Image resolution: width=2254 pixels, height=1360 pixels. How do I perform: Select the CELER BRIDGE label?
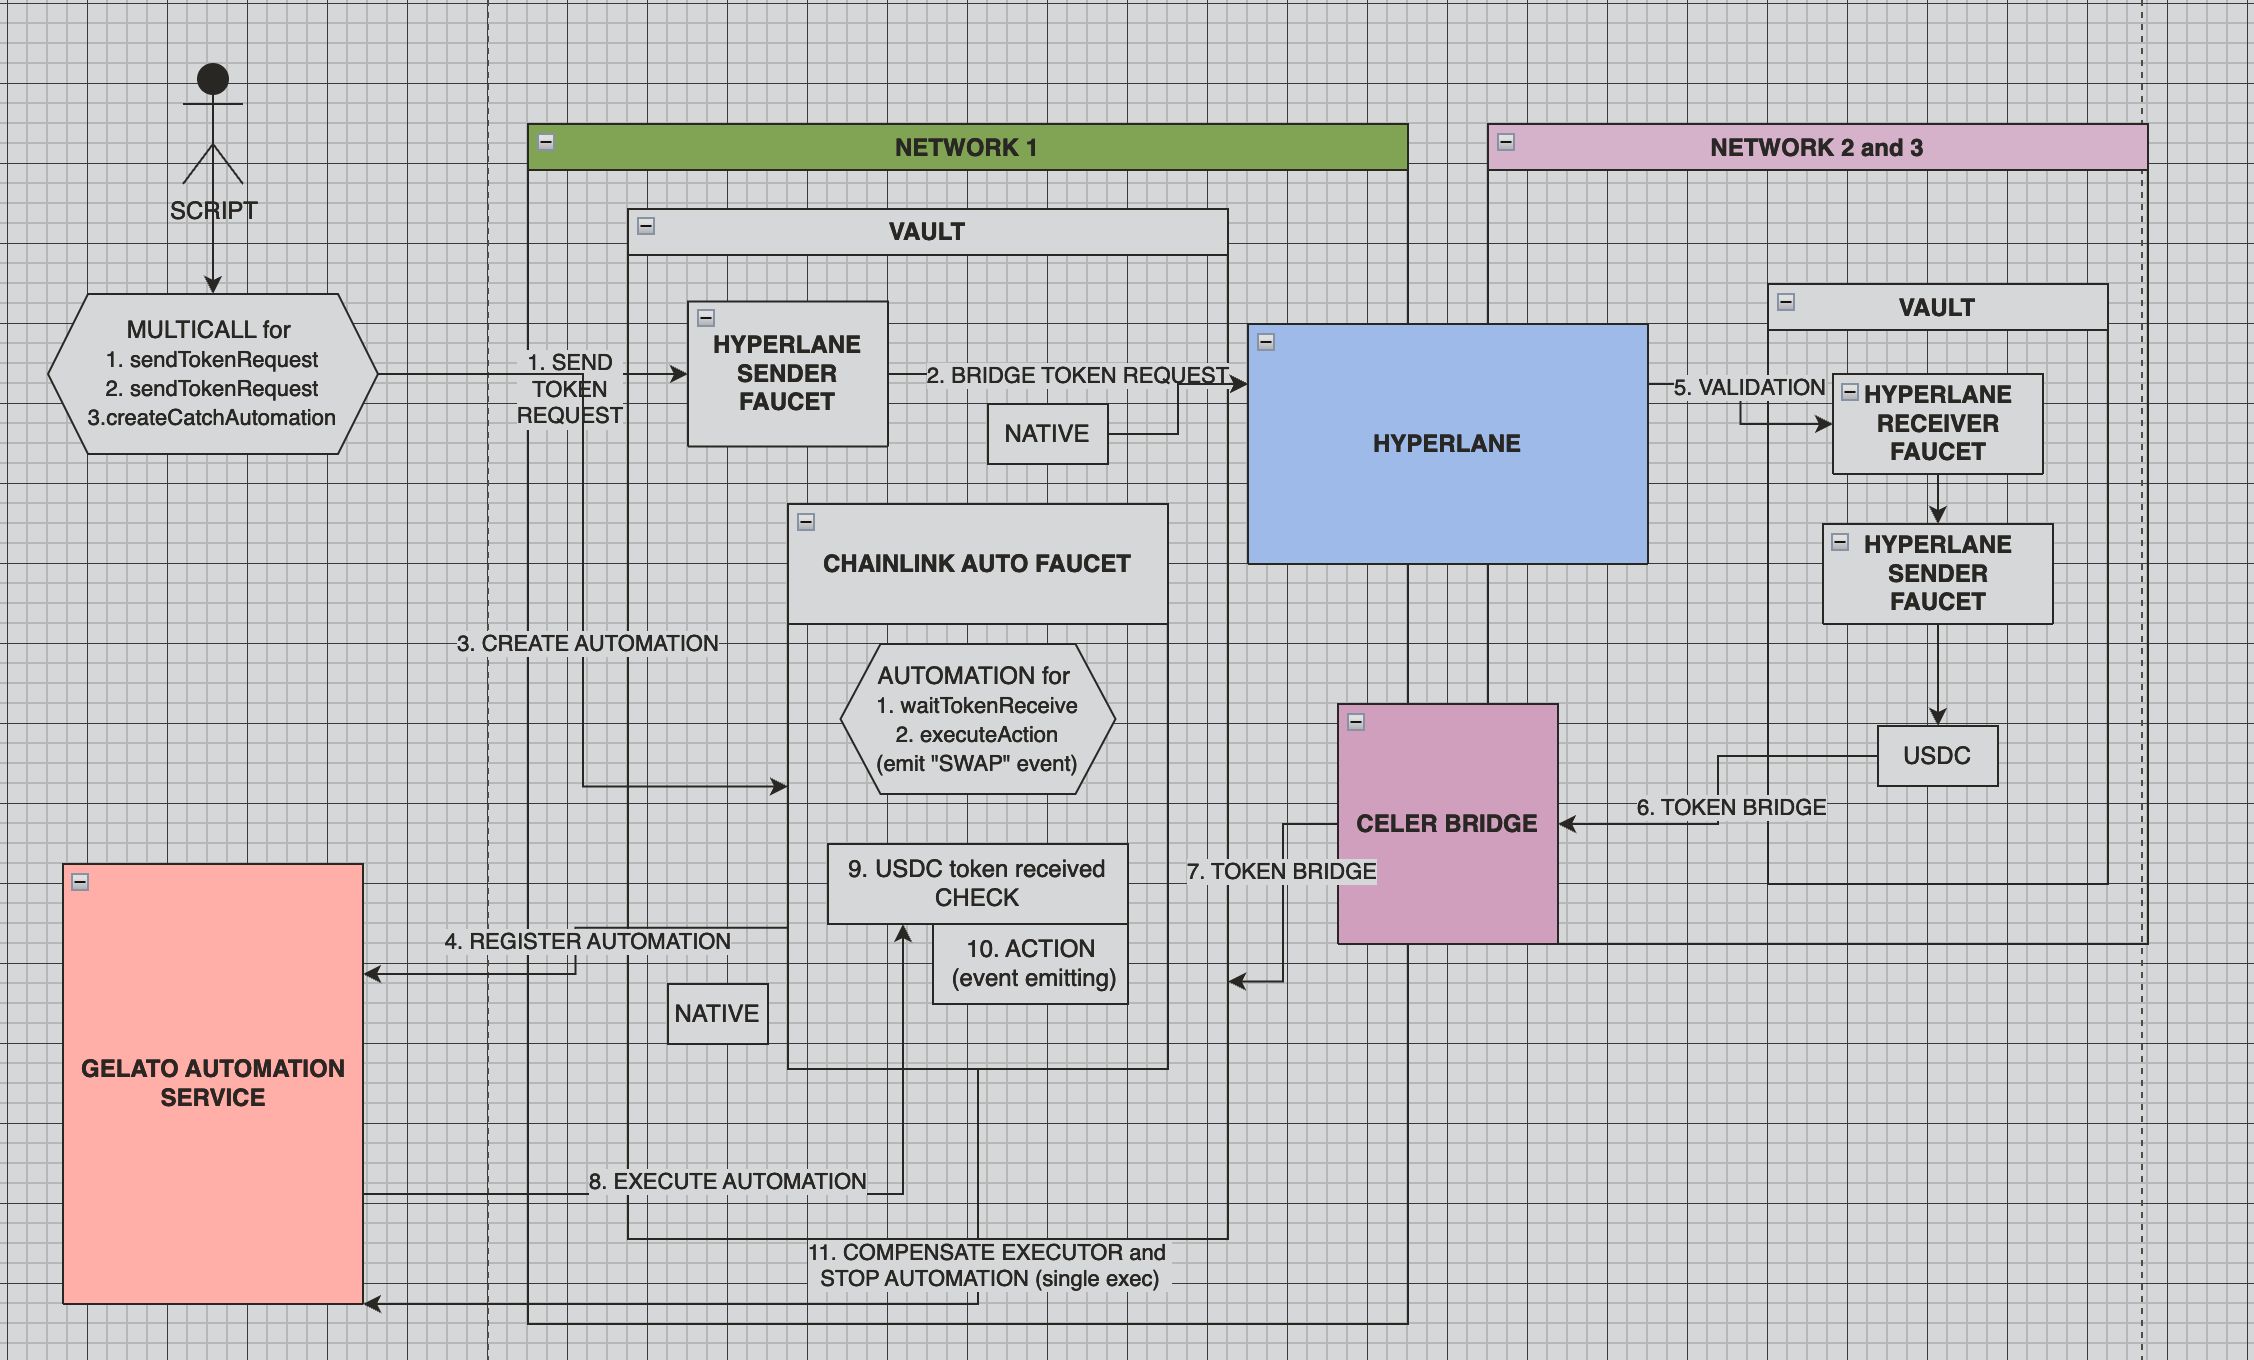(1447, 824)
